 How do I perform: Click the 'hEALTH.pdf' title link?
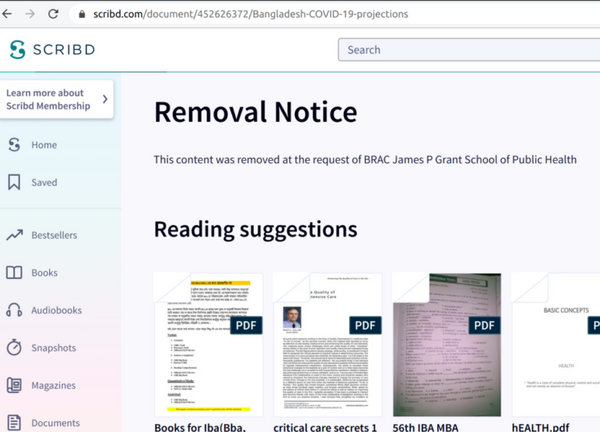click(x=540, y=427)
